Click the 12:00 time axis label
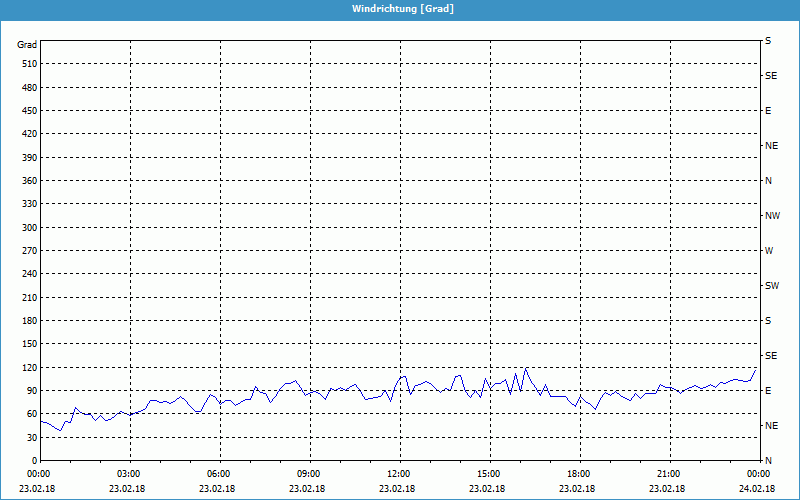Viewport: 800px width, 500px height. [398, 474]
